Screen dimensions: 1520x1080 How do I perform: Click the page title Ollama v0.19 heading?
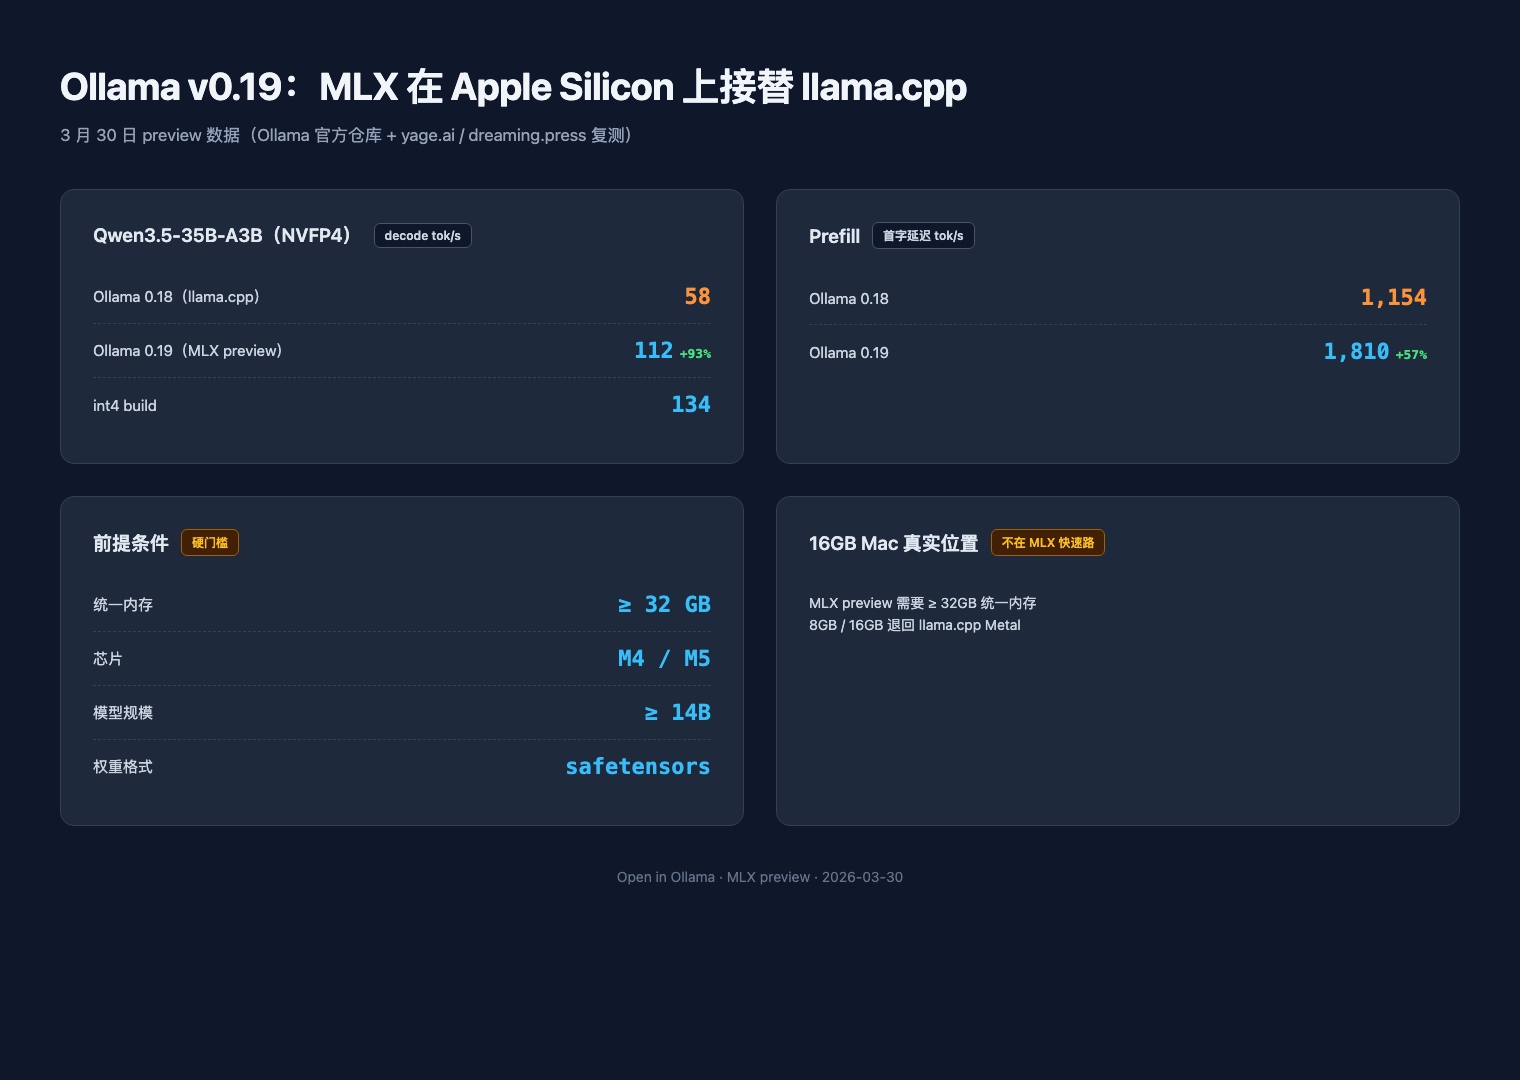[513, 87]
